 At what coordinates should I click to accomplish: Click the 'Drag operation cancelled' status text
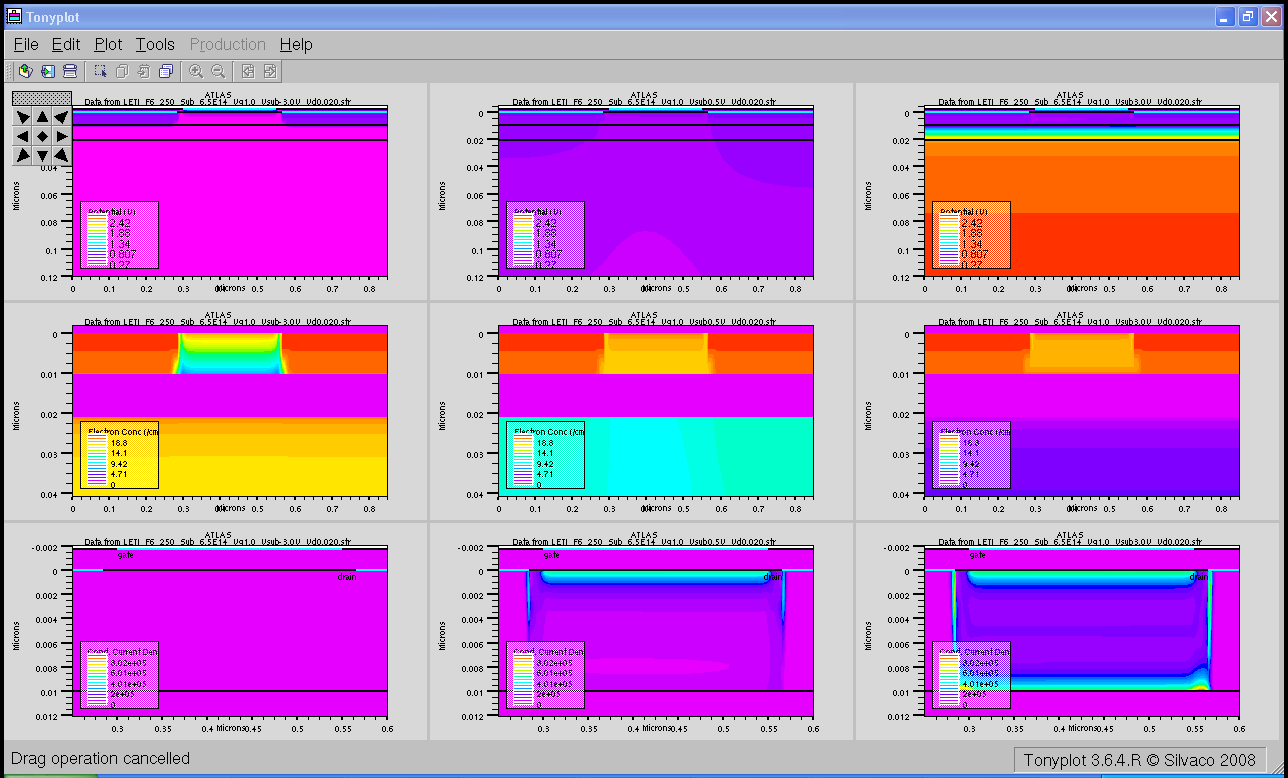pyautogui.click(x=100, y=759)
